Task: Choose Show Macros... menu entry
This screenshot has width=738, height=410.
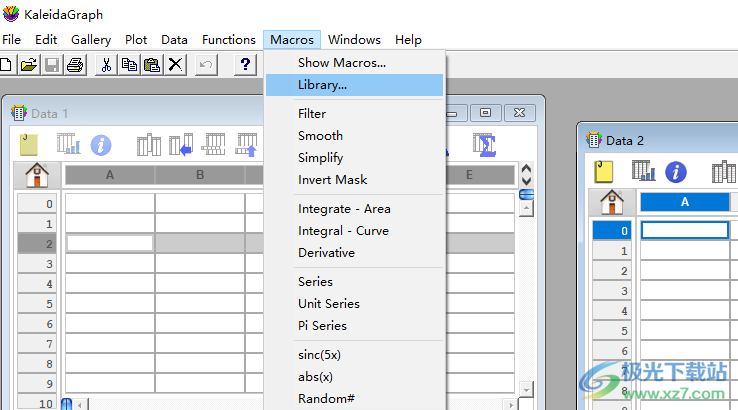Action: 342,62
